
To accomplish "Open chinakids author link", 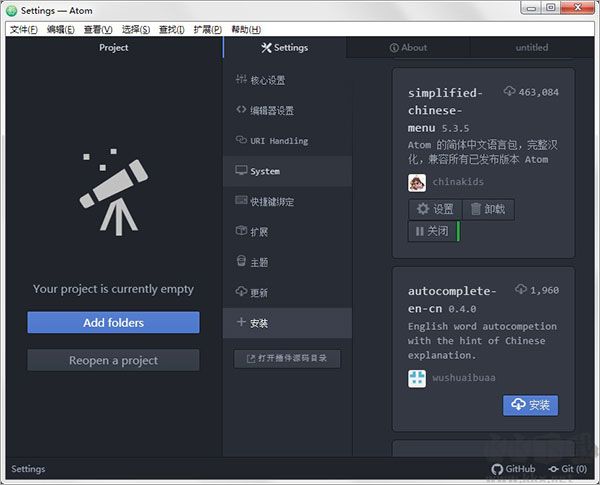I will [x=458, y=182].
